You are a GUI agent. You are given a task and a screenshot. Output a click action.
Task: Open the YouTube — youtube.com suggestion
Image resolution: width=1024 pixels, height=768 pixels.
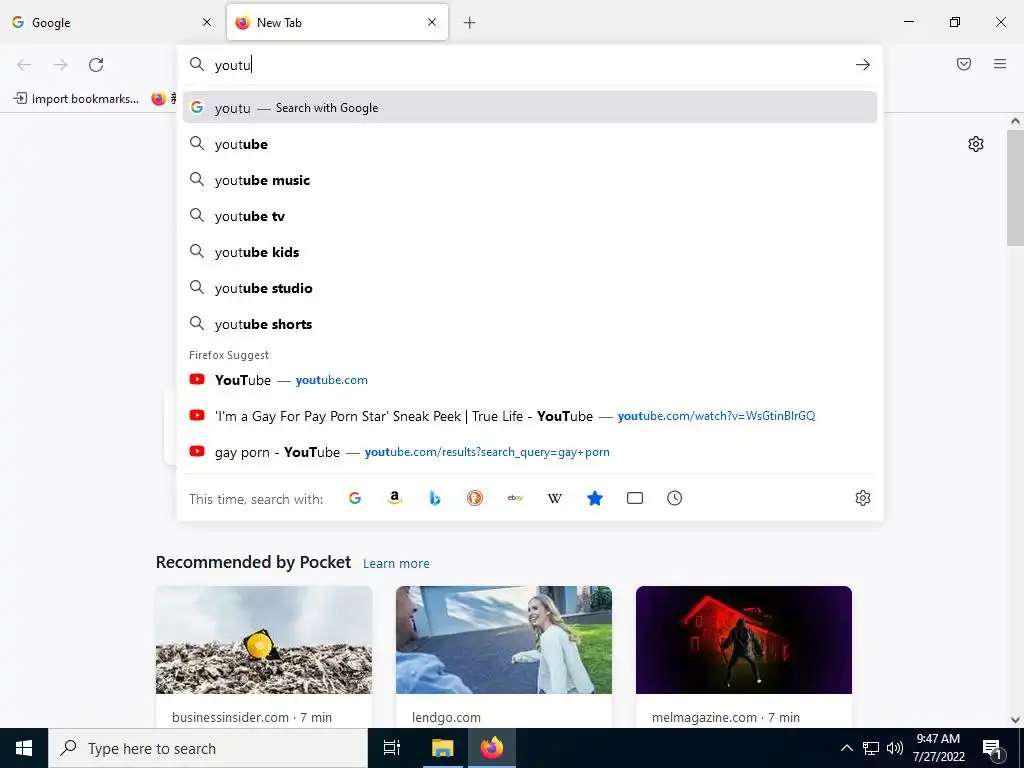530,380
